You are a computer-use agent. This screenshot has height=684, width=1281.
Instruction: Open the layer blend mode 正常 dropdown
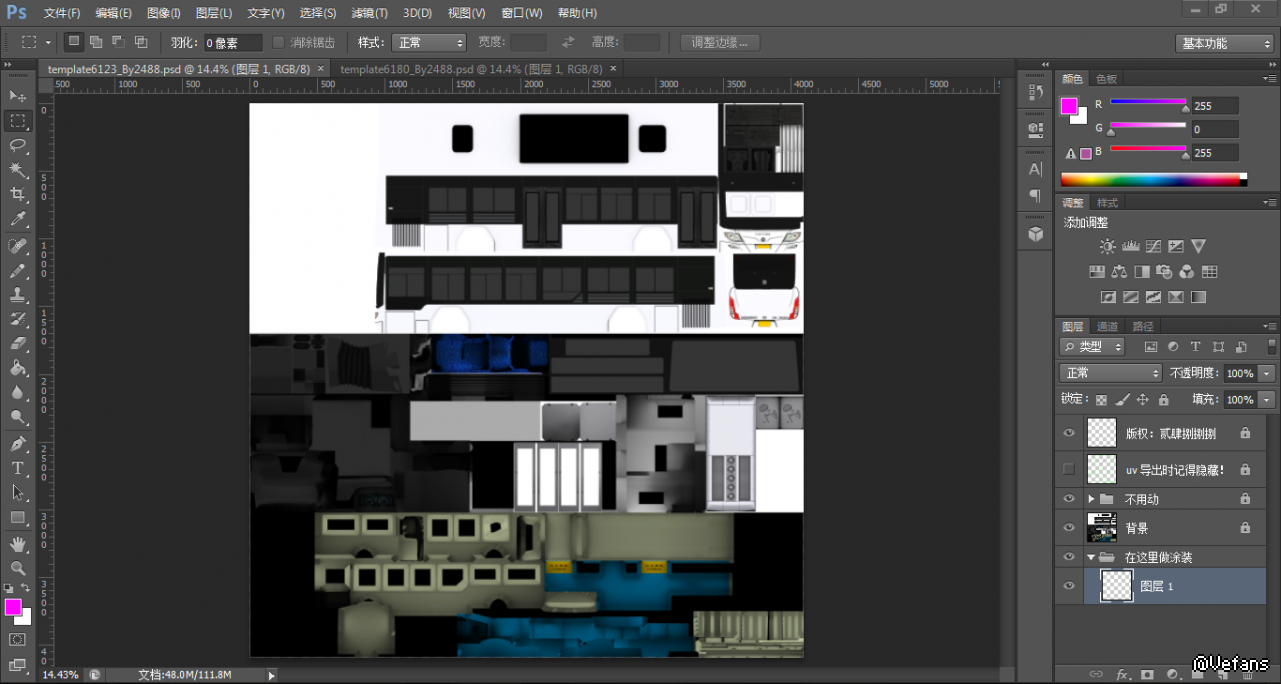tap(1110, 373)
